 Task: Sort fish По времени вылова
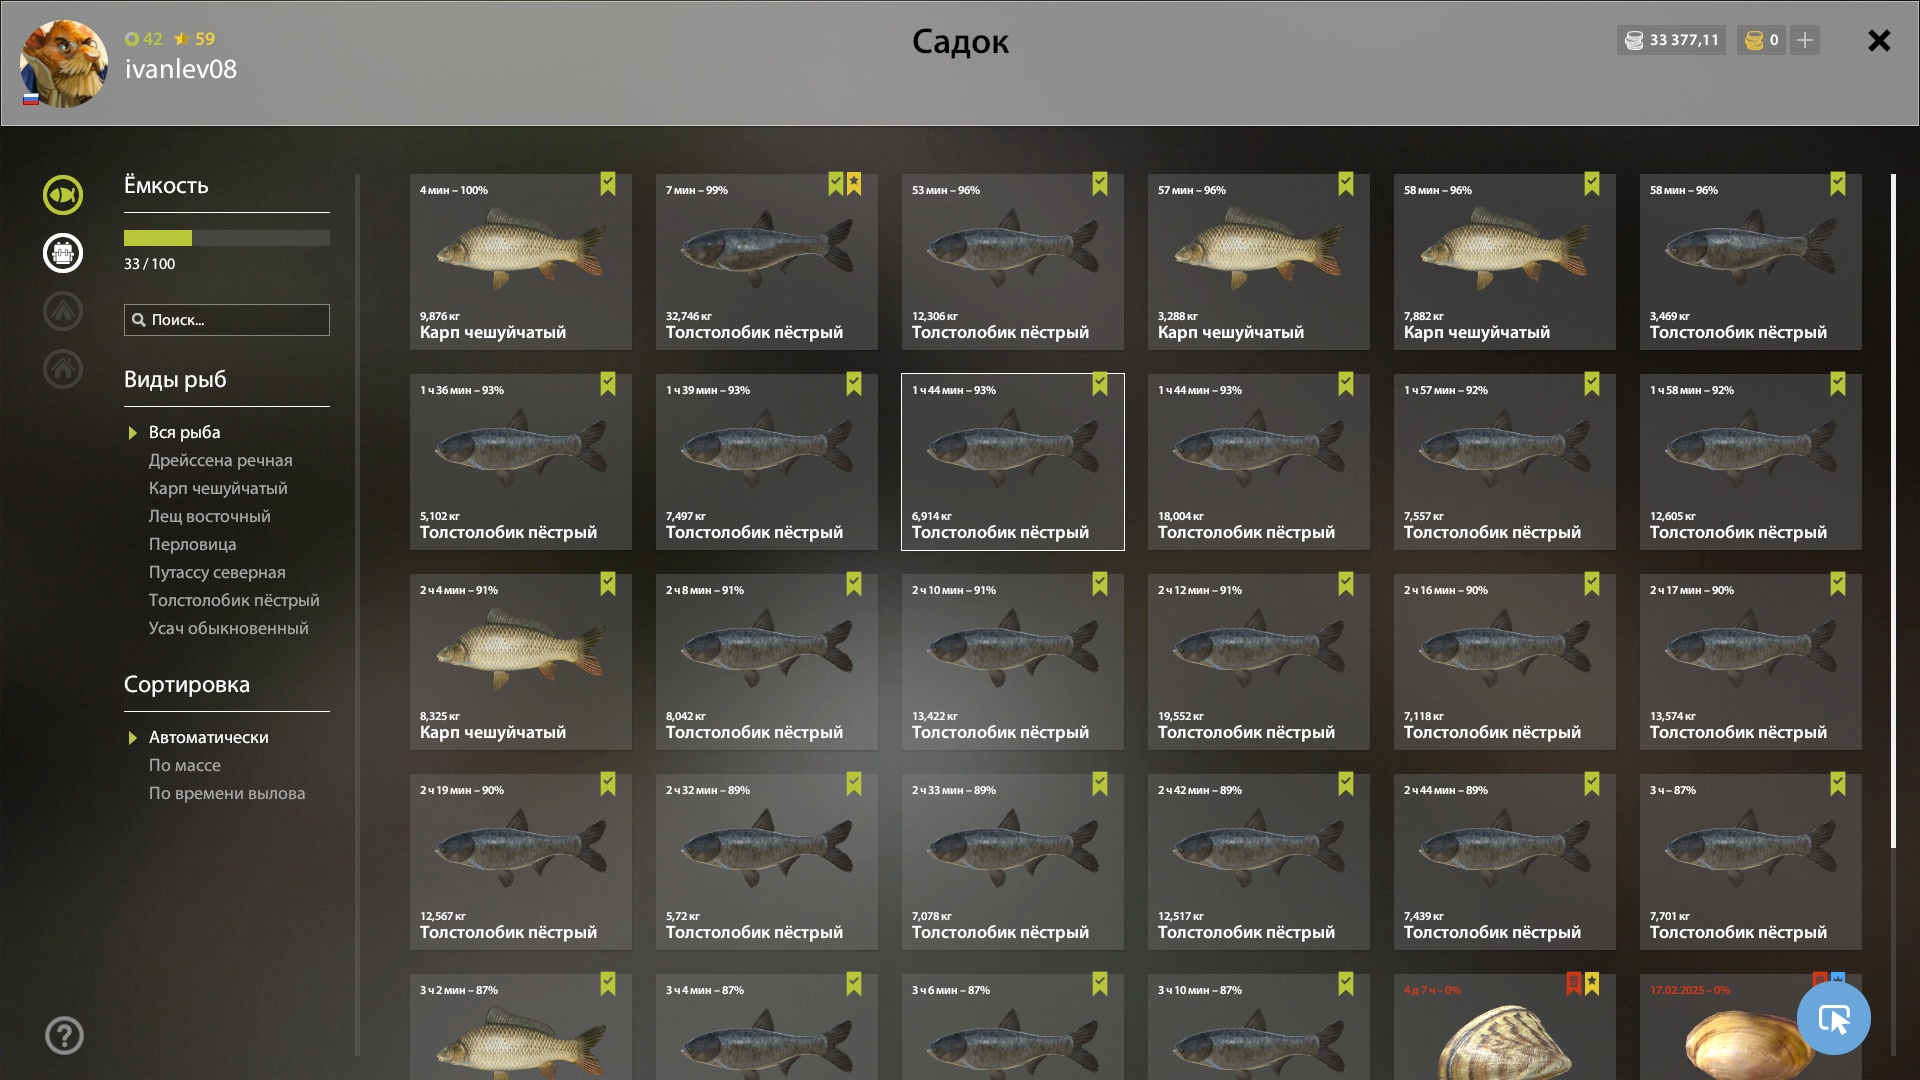(227, 793)
